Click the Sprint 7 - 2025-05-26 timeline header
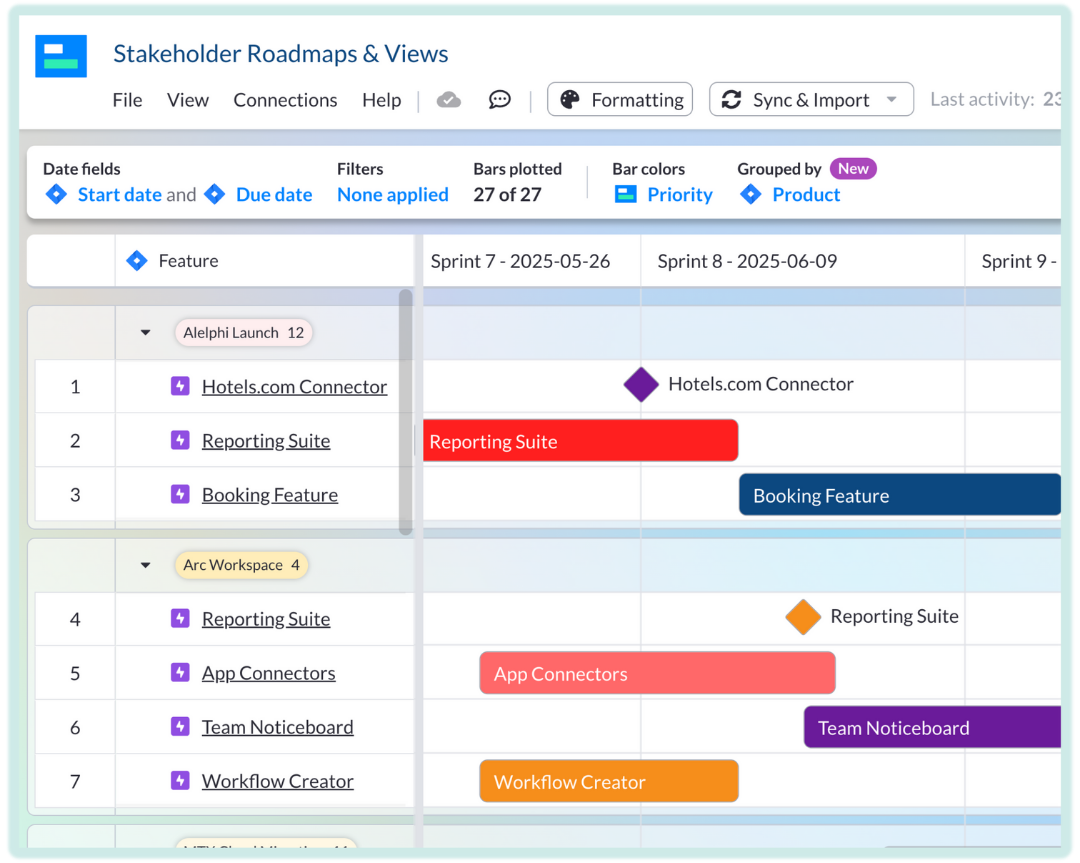 click(x=531, y=261)
